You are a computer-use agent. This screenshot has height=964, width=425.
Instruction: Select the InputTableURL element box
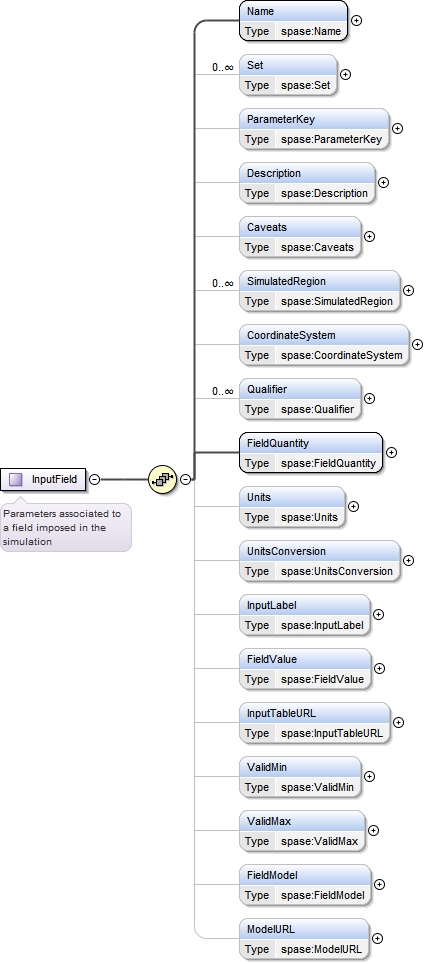pos(315,722)
